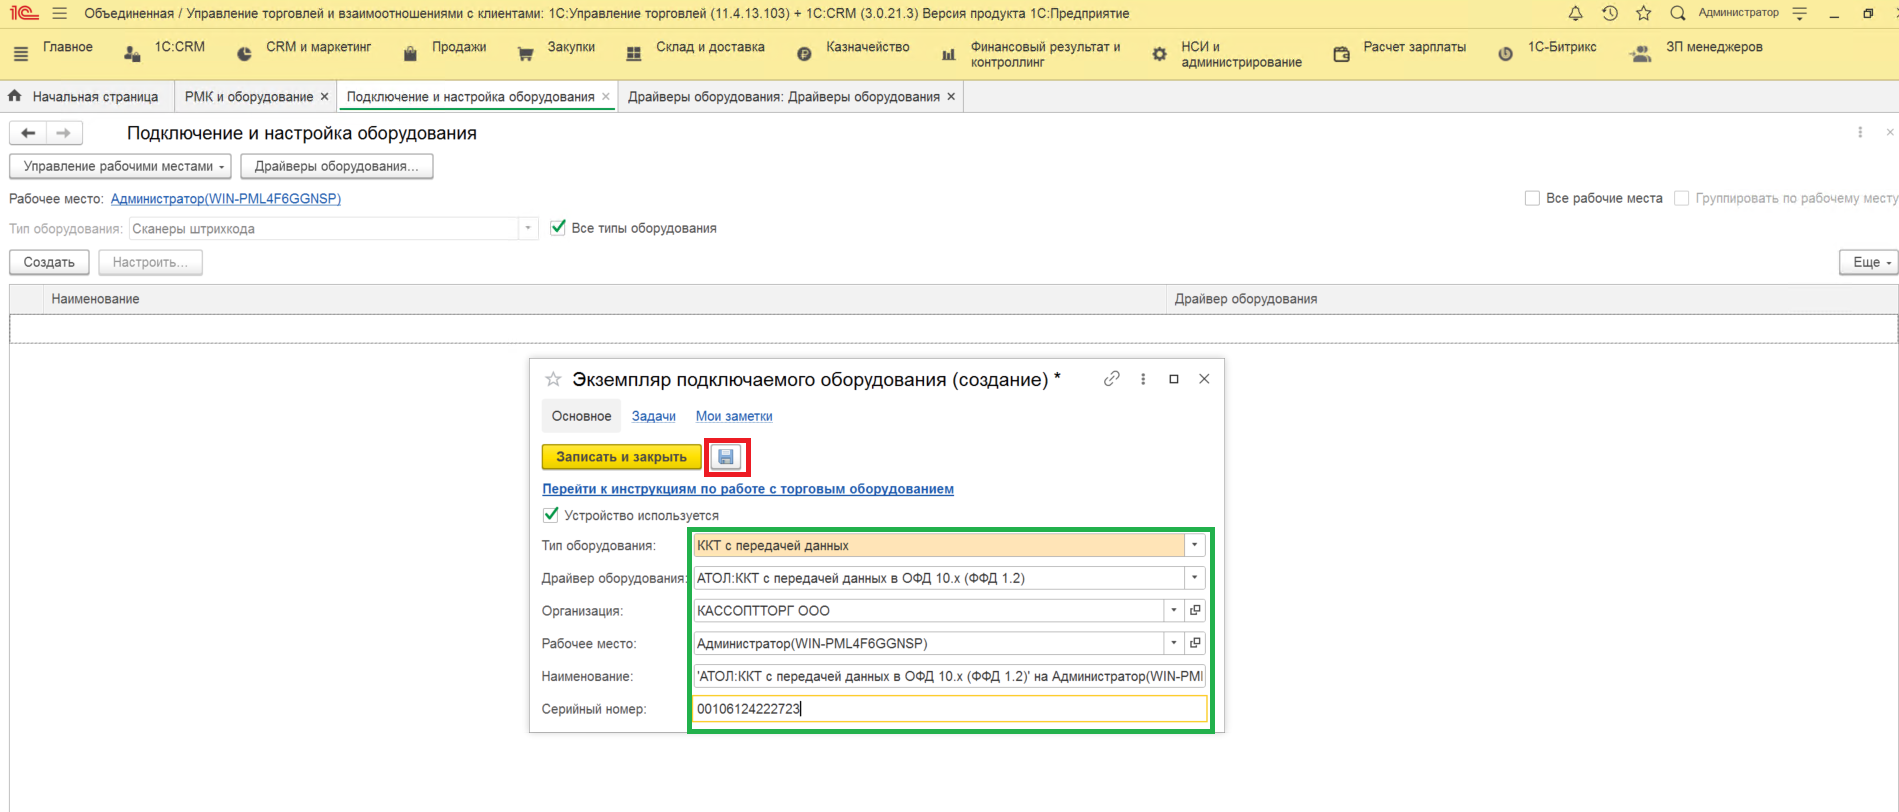Expand 'Драйвер оборудования' dropdown list
This screenshot has height=812, width=1899.
(1194, 578)
